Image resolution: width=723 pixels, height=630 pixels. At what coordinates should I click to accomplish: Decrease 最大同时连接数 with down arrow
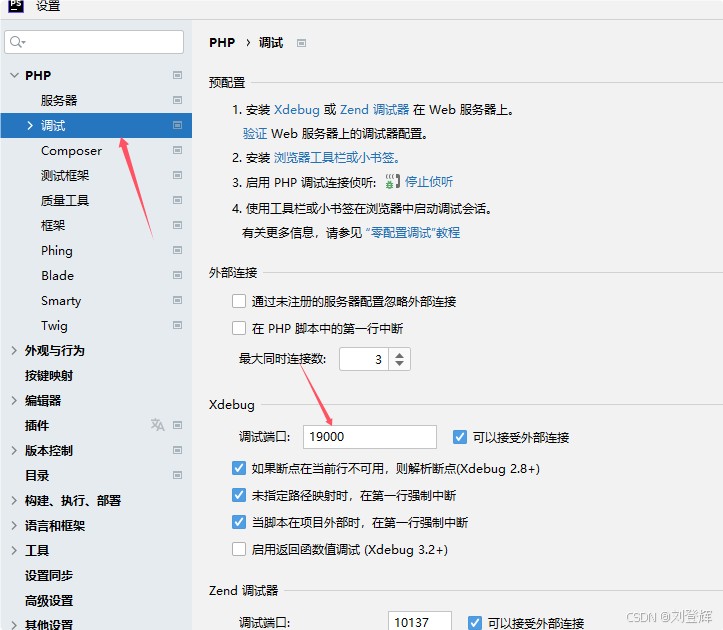[399, 363]
